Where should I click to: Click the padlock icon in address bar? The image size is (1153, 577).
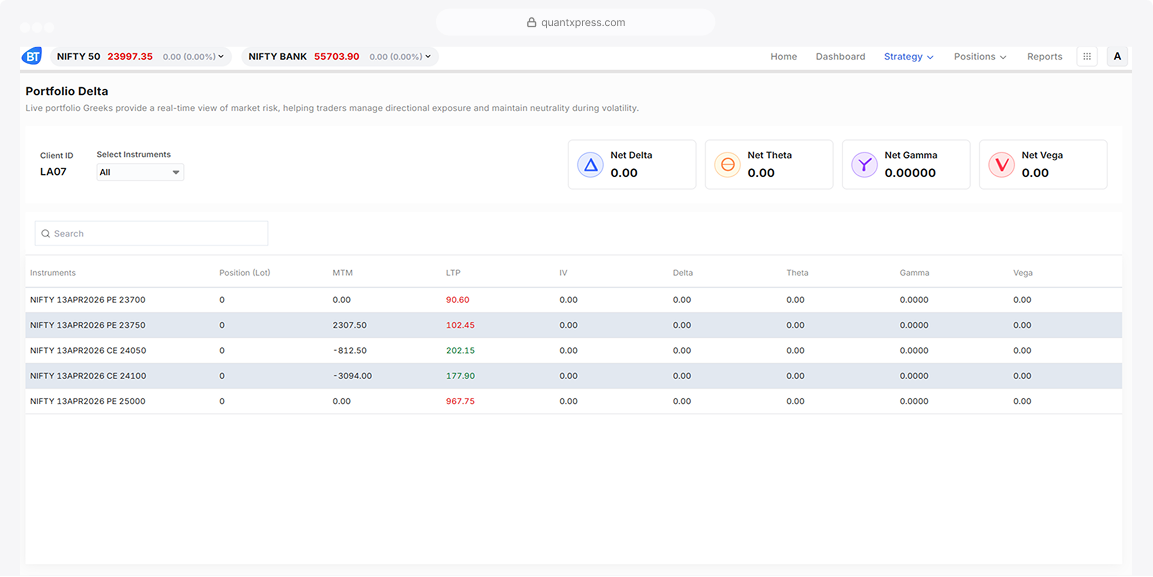(532, 23)
